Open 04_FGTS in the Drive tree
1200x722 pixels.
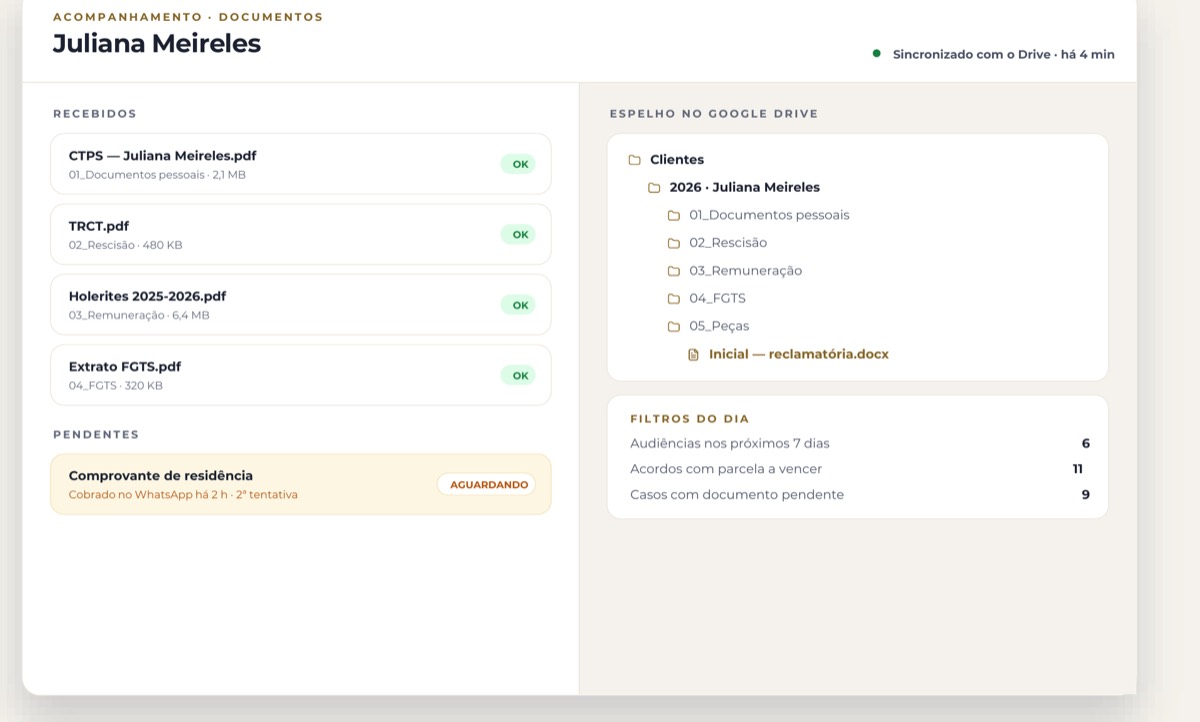tap(717, 298)
